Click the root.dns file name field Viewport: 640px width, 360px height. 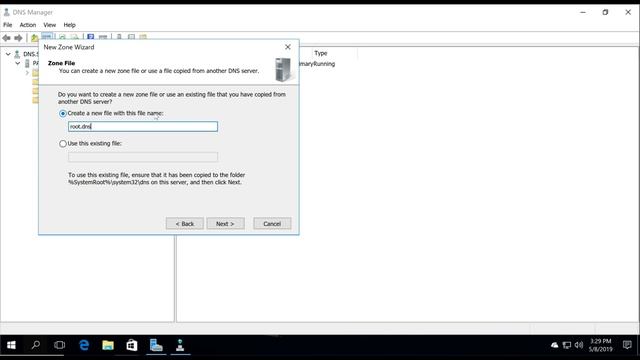(x=143, y=127)
